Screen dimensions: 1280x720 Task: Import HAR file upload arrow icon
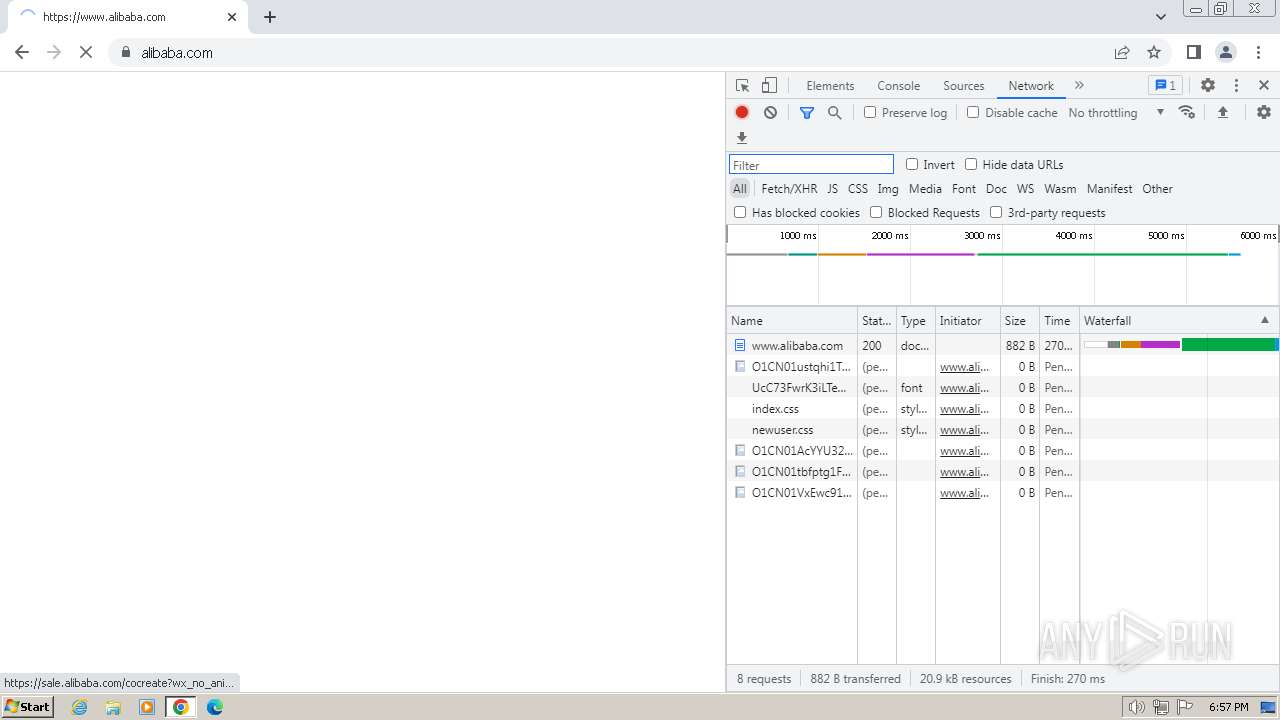pos(1223,113)
